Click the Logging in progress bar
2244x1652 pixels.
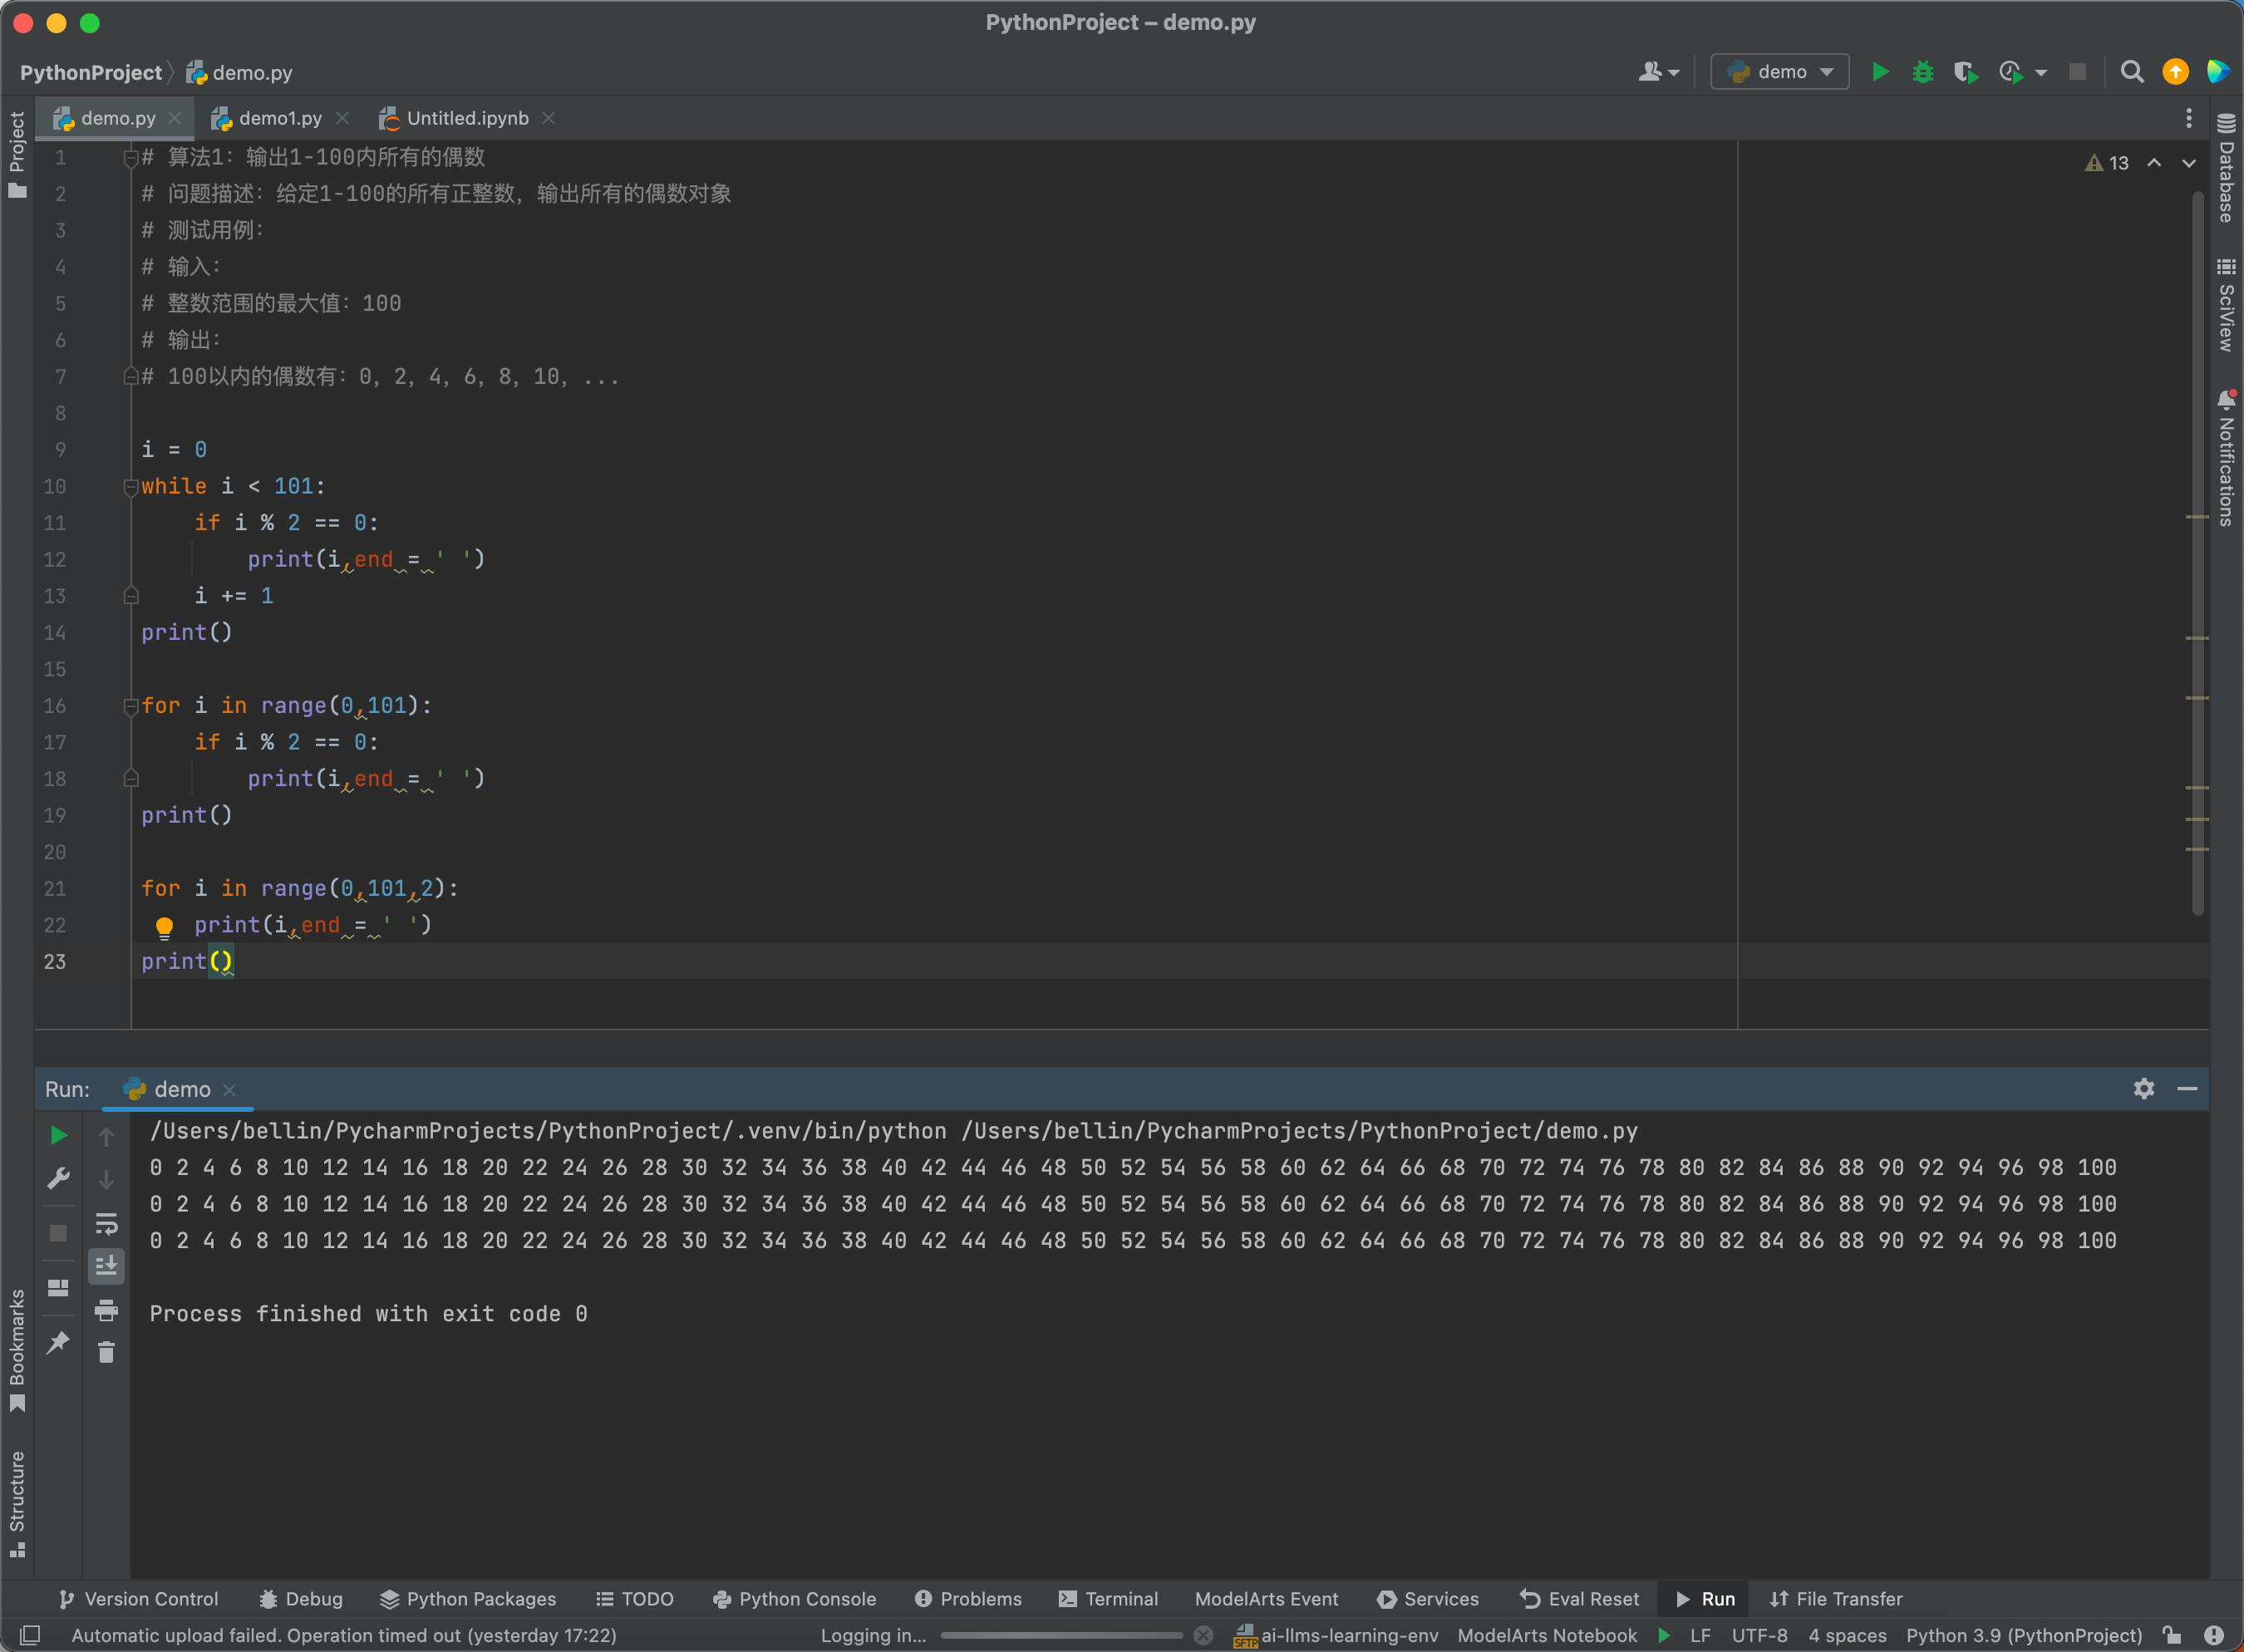(x=1061, y=1636)
